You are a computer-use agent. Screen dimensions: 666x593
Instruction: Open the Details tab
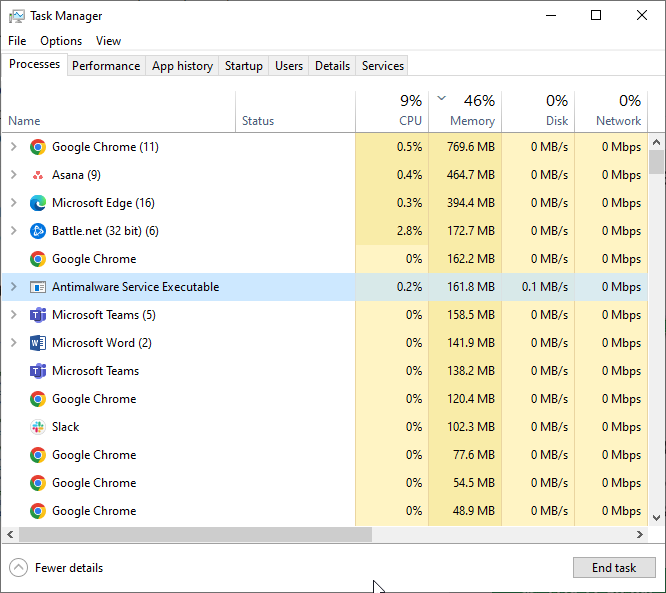point(332,66)
